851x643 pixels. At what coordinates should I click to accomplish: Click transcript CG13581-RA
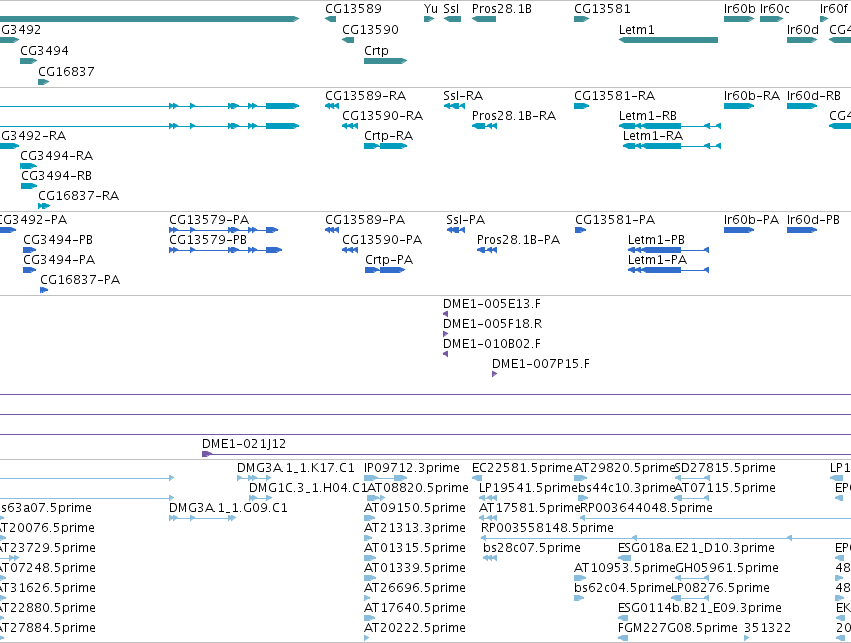[614, 96]
